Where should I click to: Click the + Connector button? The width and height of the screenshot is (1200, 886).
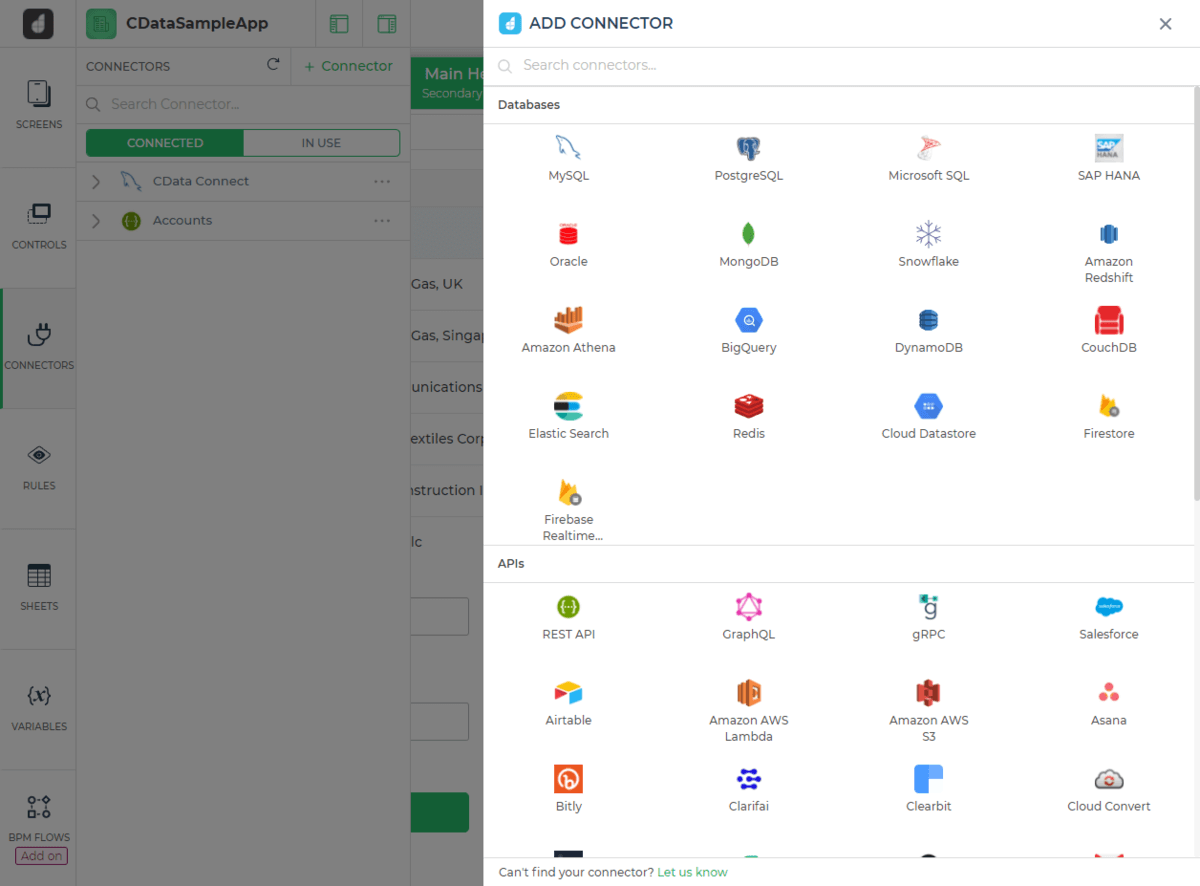(x=348, y=66)
